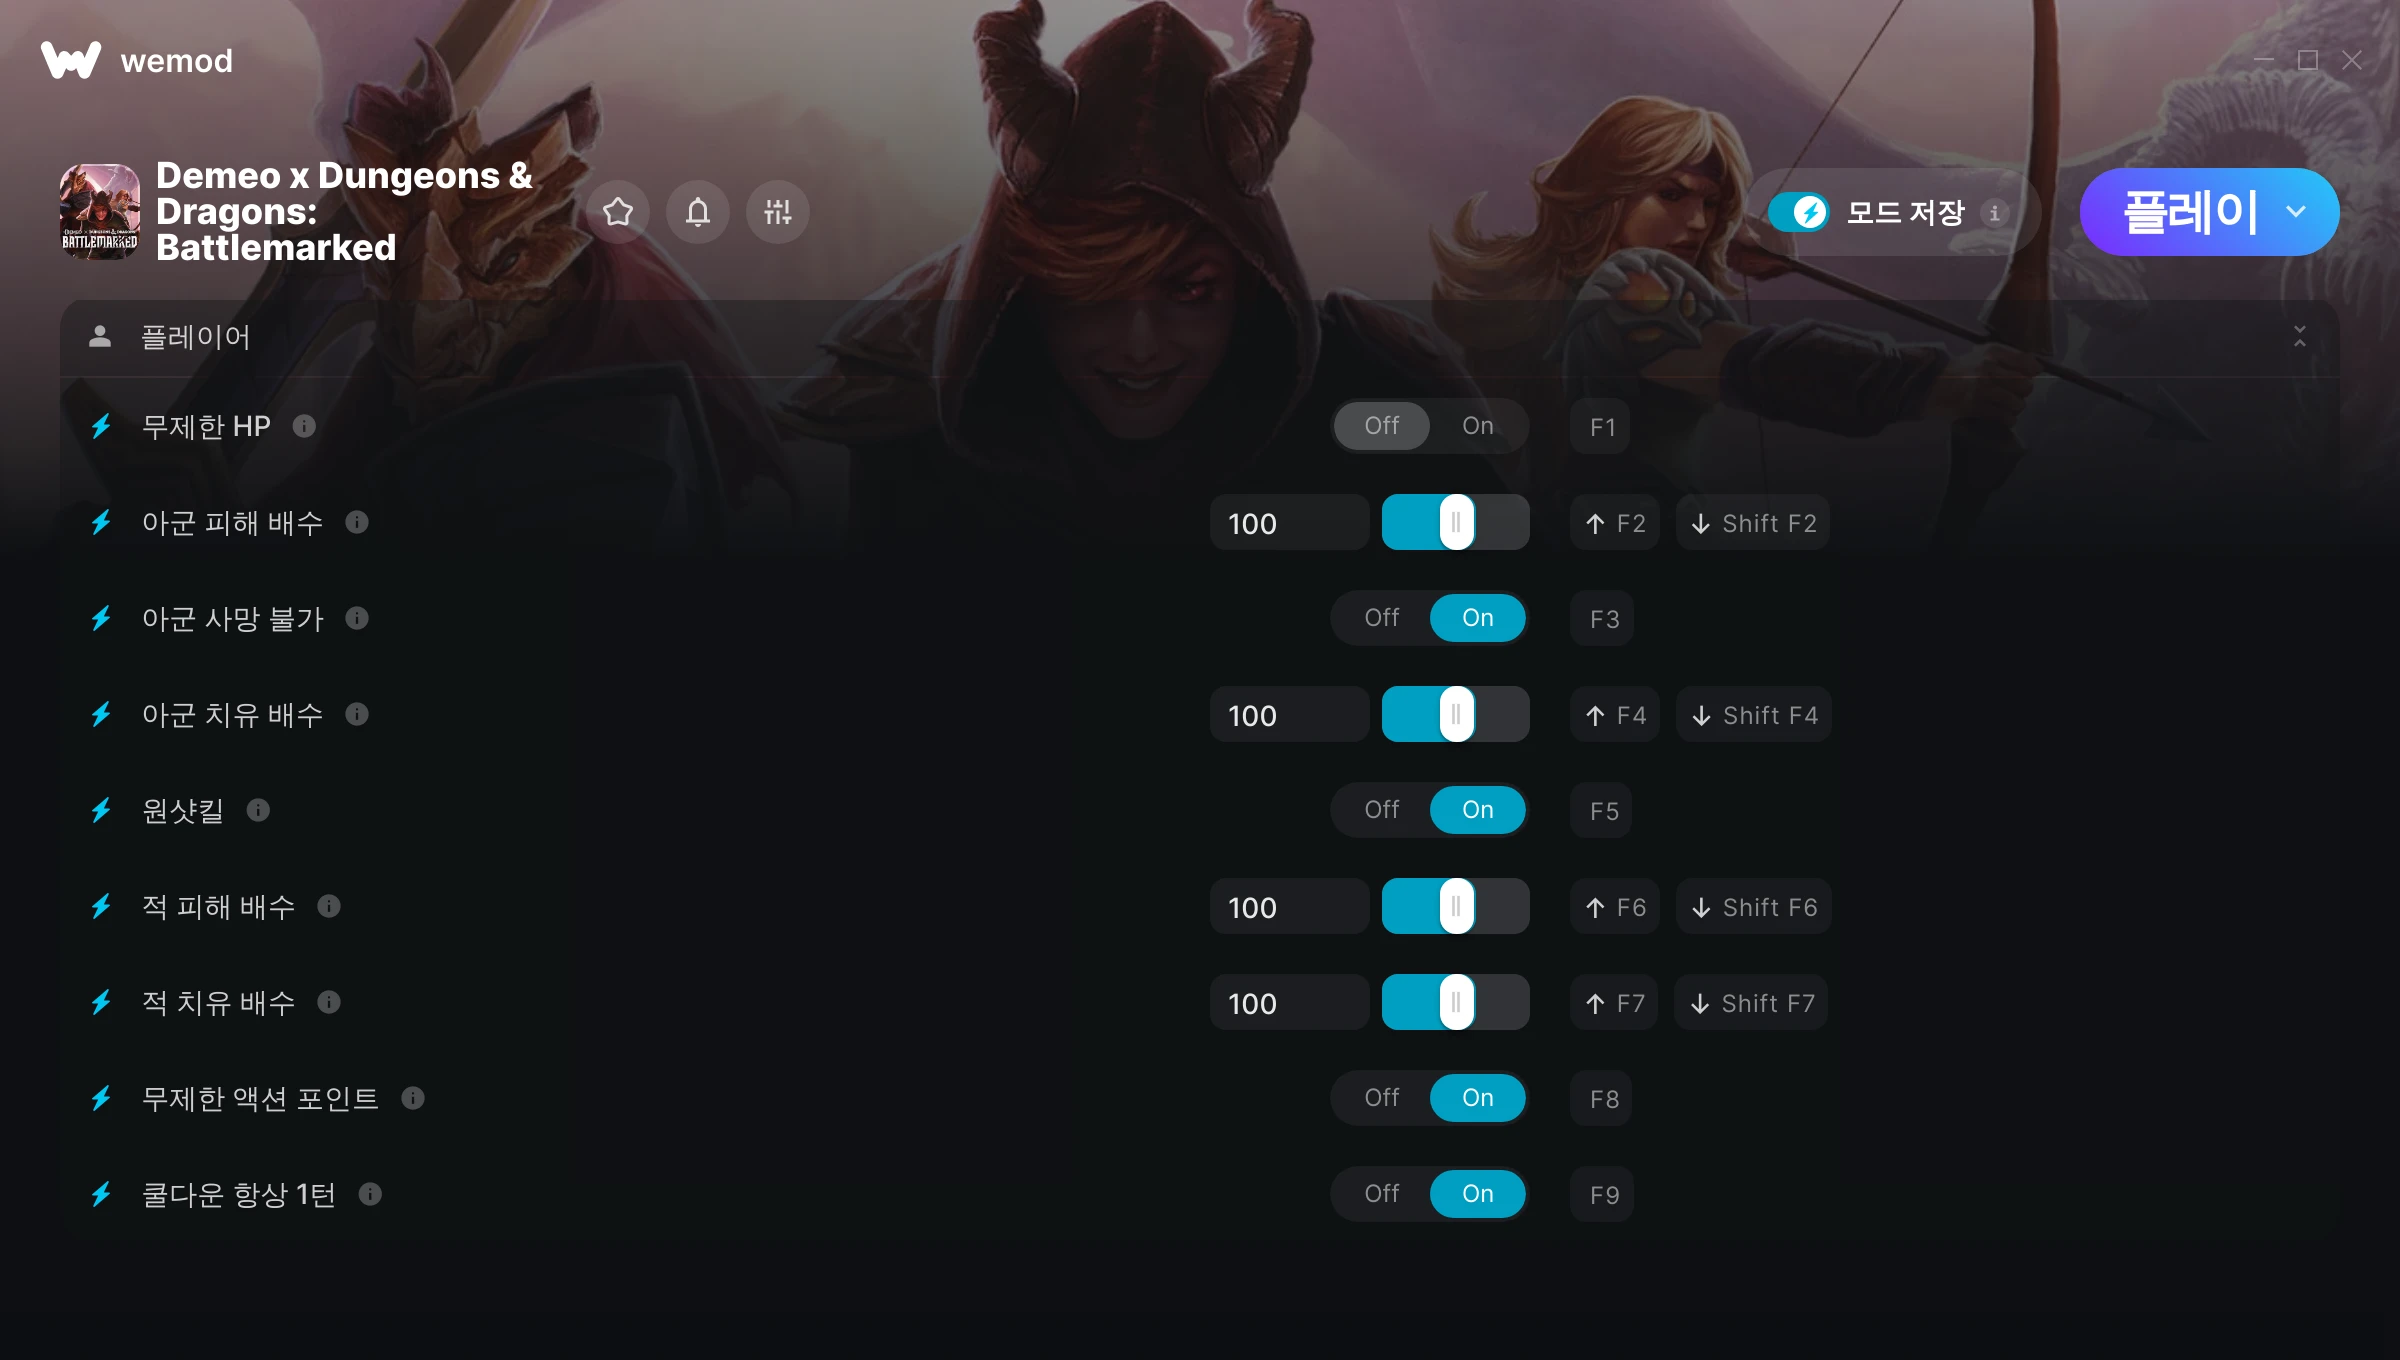Open the game thumbnail image
Viewport: 2400px width, 1360px height.
(x=100, y=212)
